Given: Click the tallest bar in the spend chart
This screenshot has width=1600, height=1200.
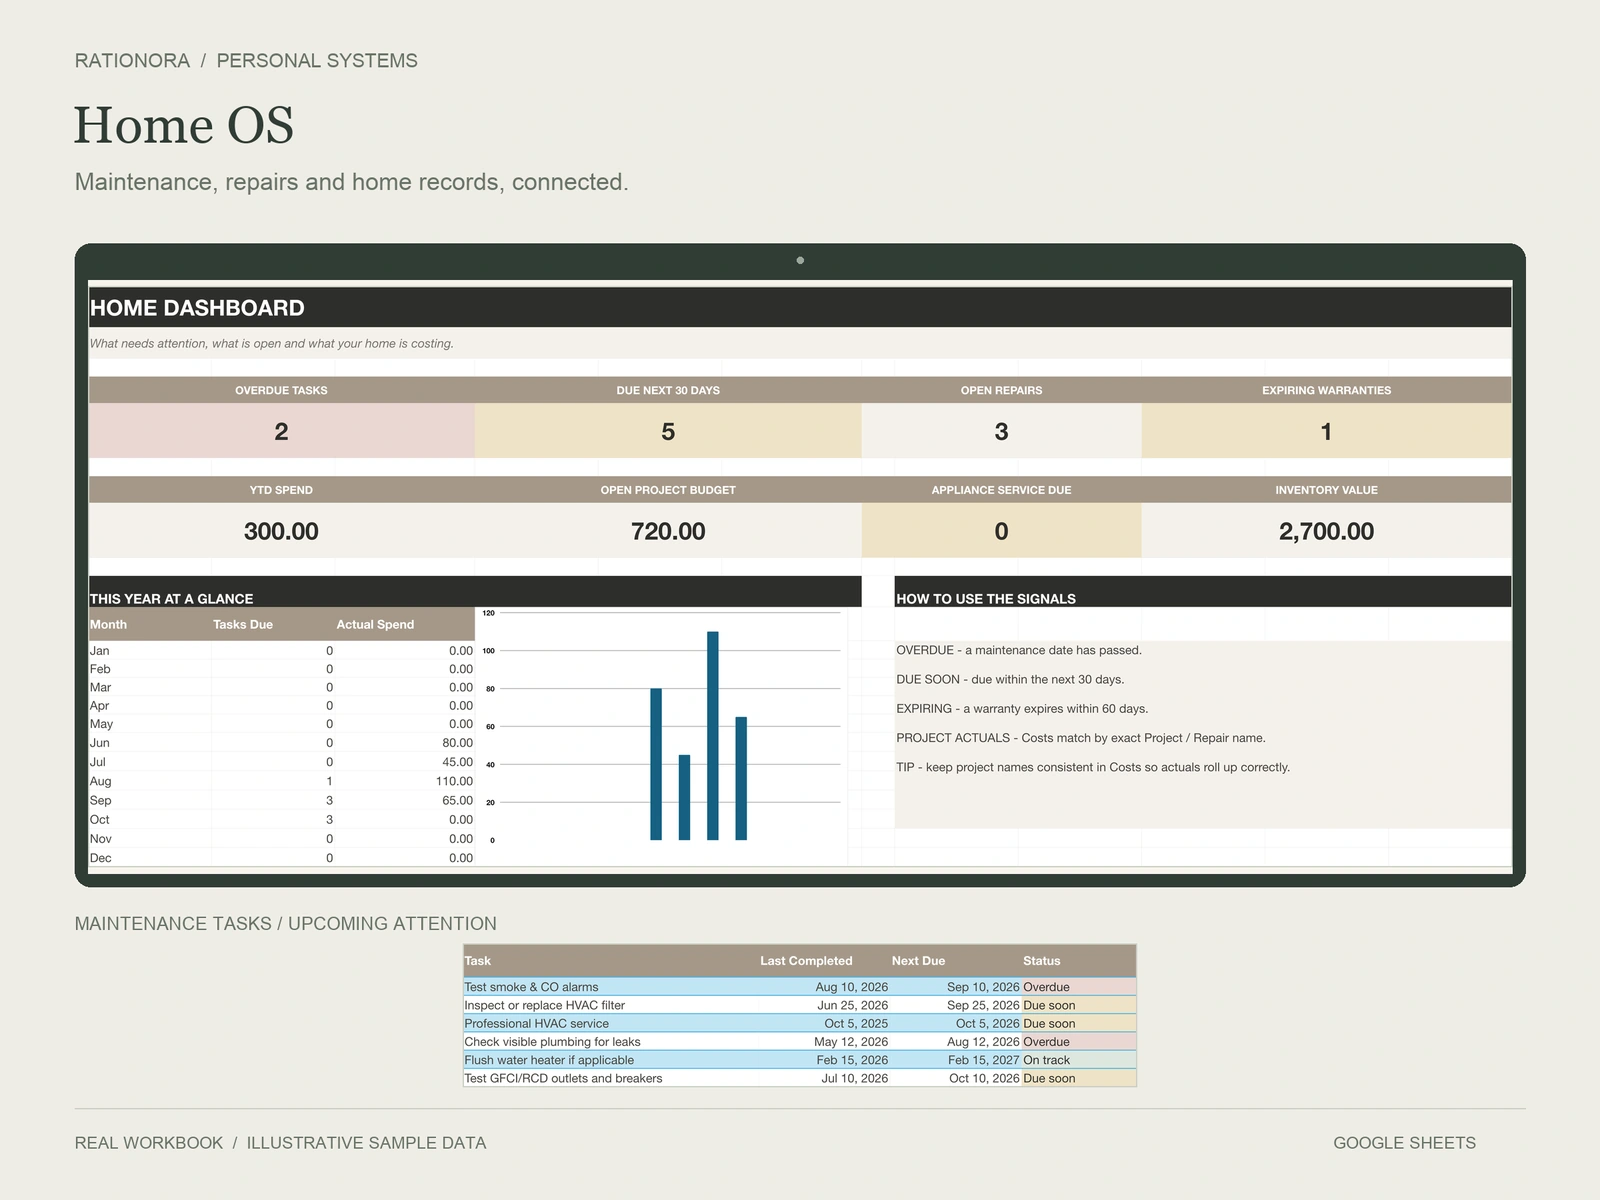Looking at the screenshot, I should pos(713,735).
